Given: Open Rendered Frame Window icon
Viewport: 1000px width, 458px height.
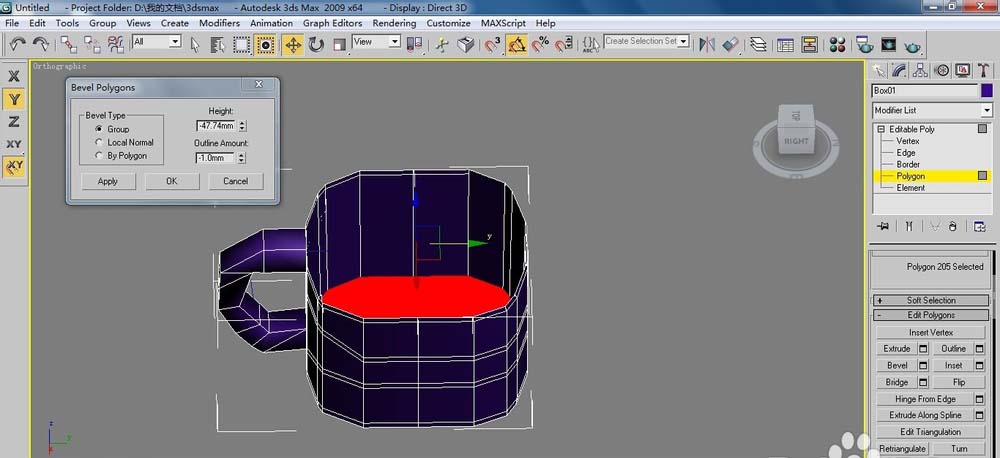Looking at the screenshot, I should click(888, 45).
